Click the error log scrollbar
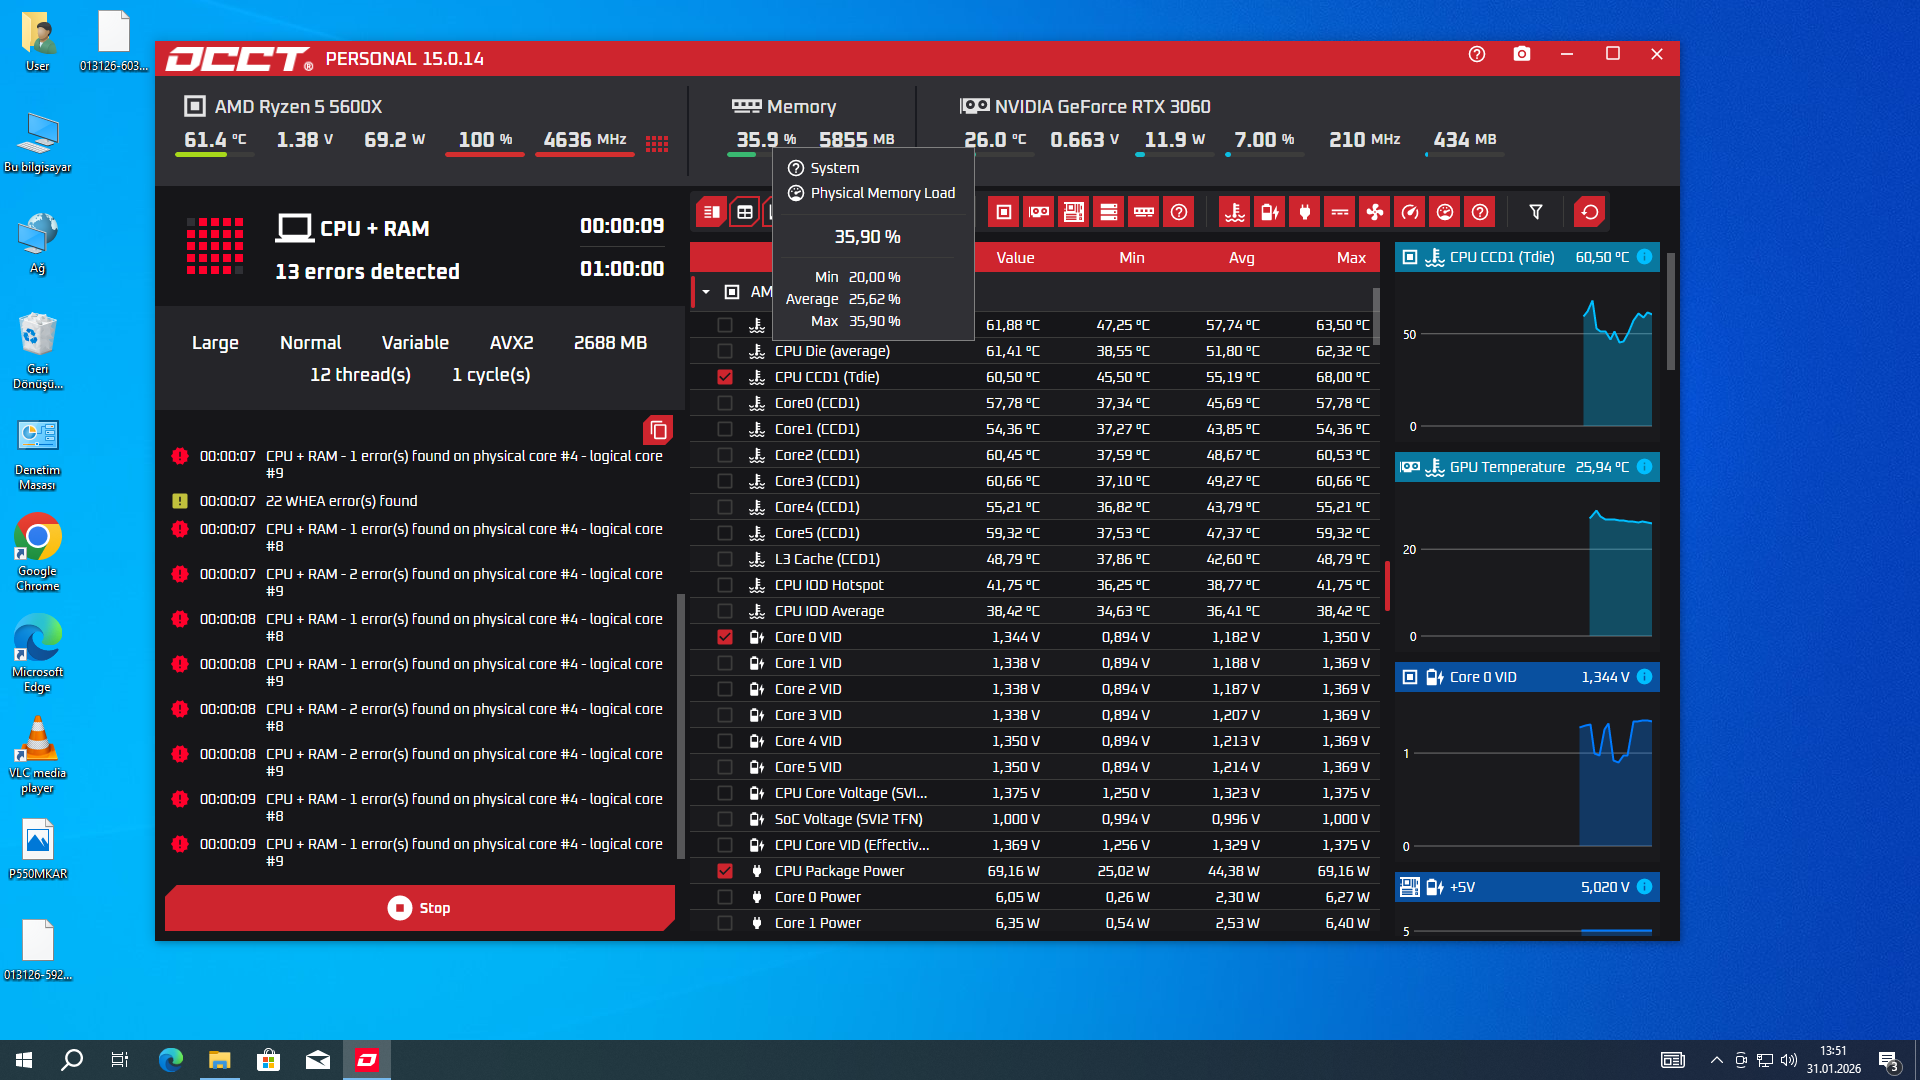 (681, 726)
